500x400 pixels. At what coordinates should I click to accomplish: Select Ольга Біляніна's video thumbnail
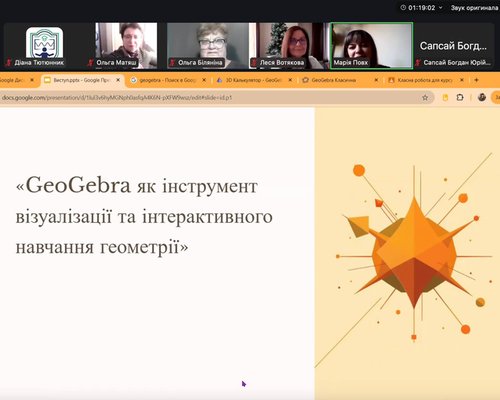(x=208, y=46)
